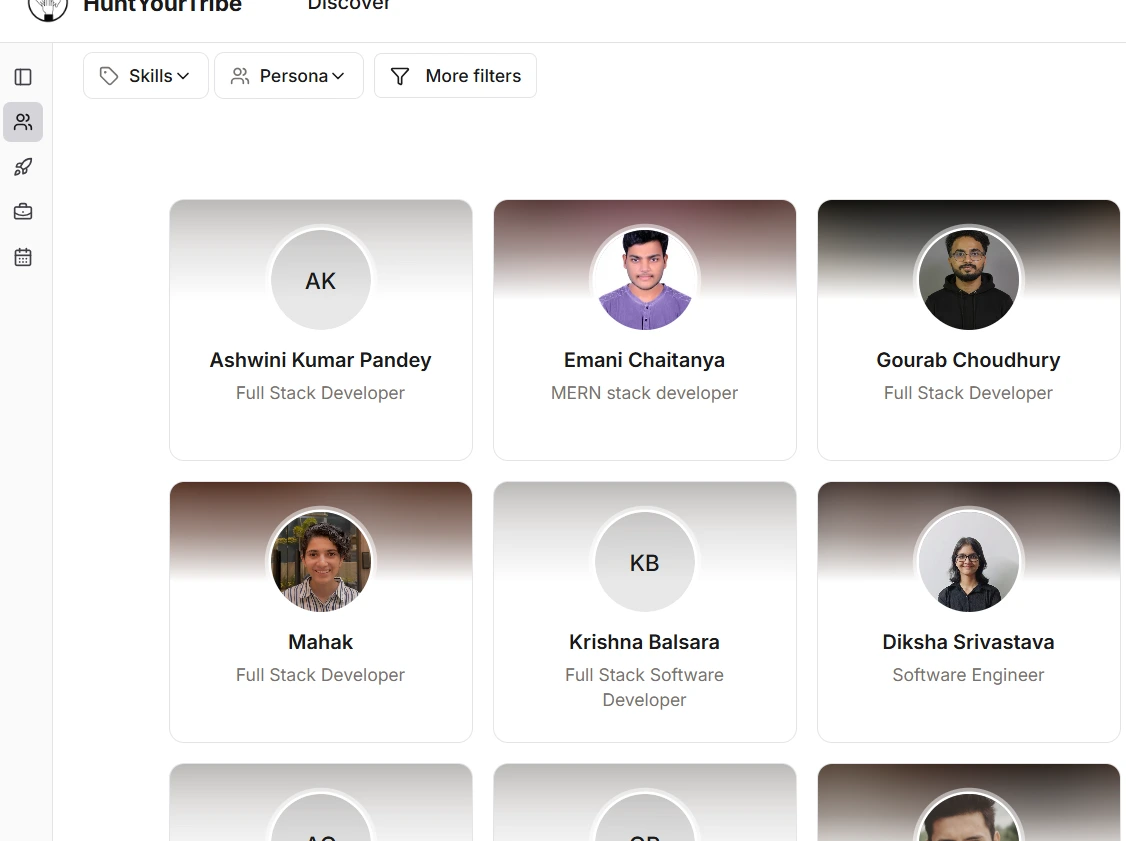This screenshot has width=1126, height=841.
Task: Click Mahak's profile photo
Action: 320,562
